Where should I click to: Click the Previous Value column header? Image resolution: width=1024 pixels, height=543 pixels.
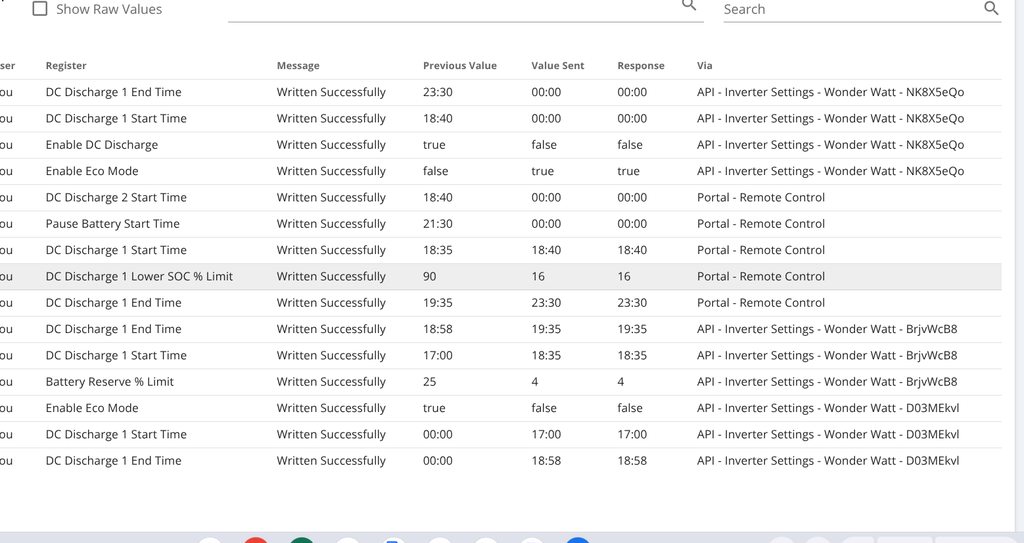459,66
